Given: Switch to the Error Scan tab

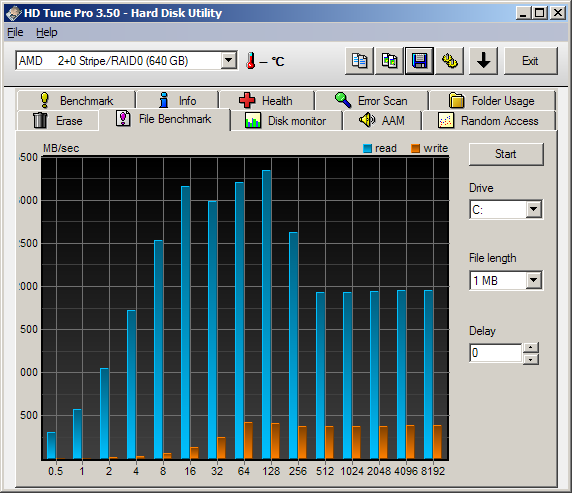Looking at the screenshot, I should pos(371,100).
